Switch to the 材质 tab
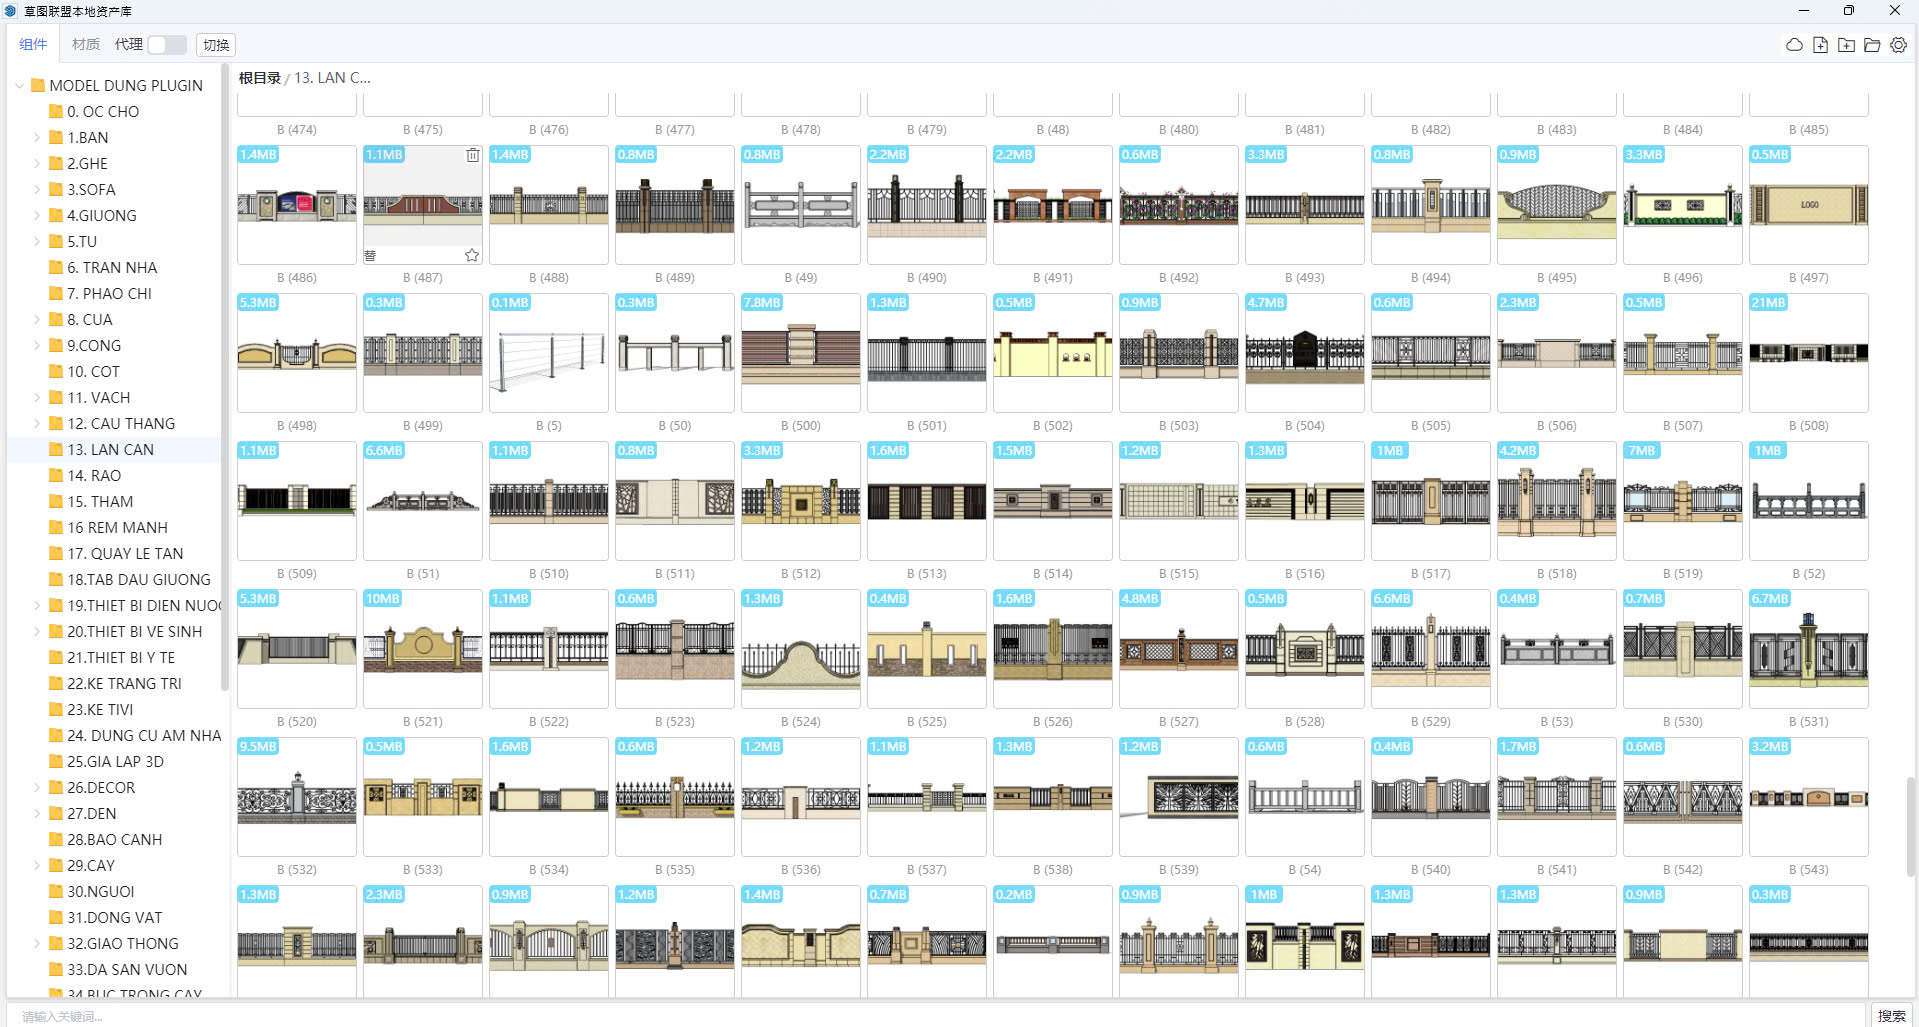 (86, 44)
